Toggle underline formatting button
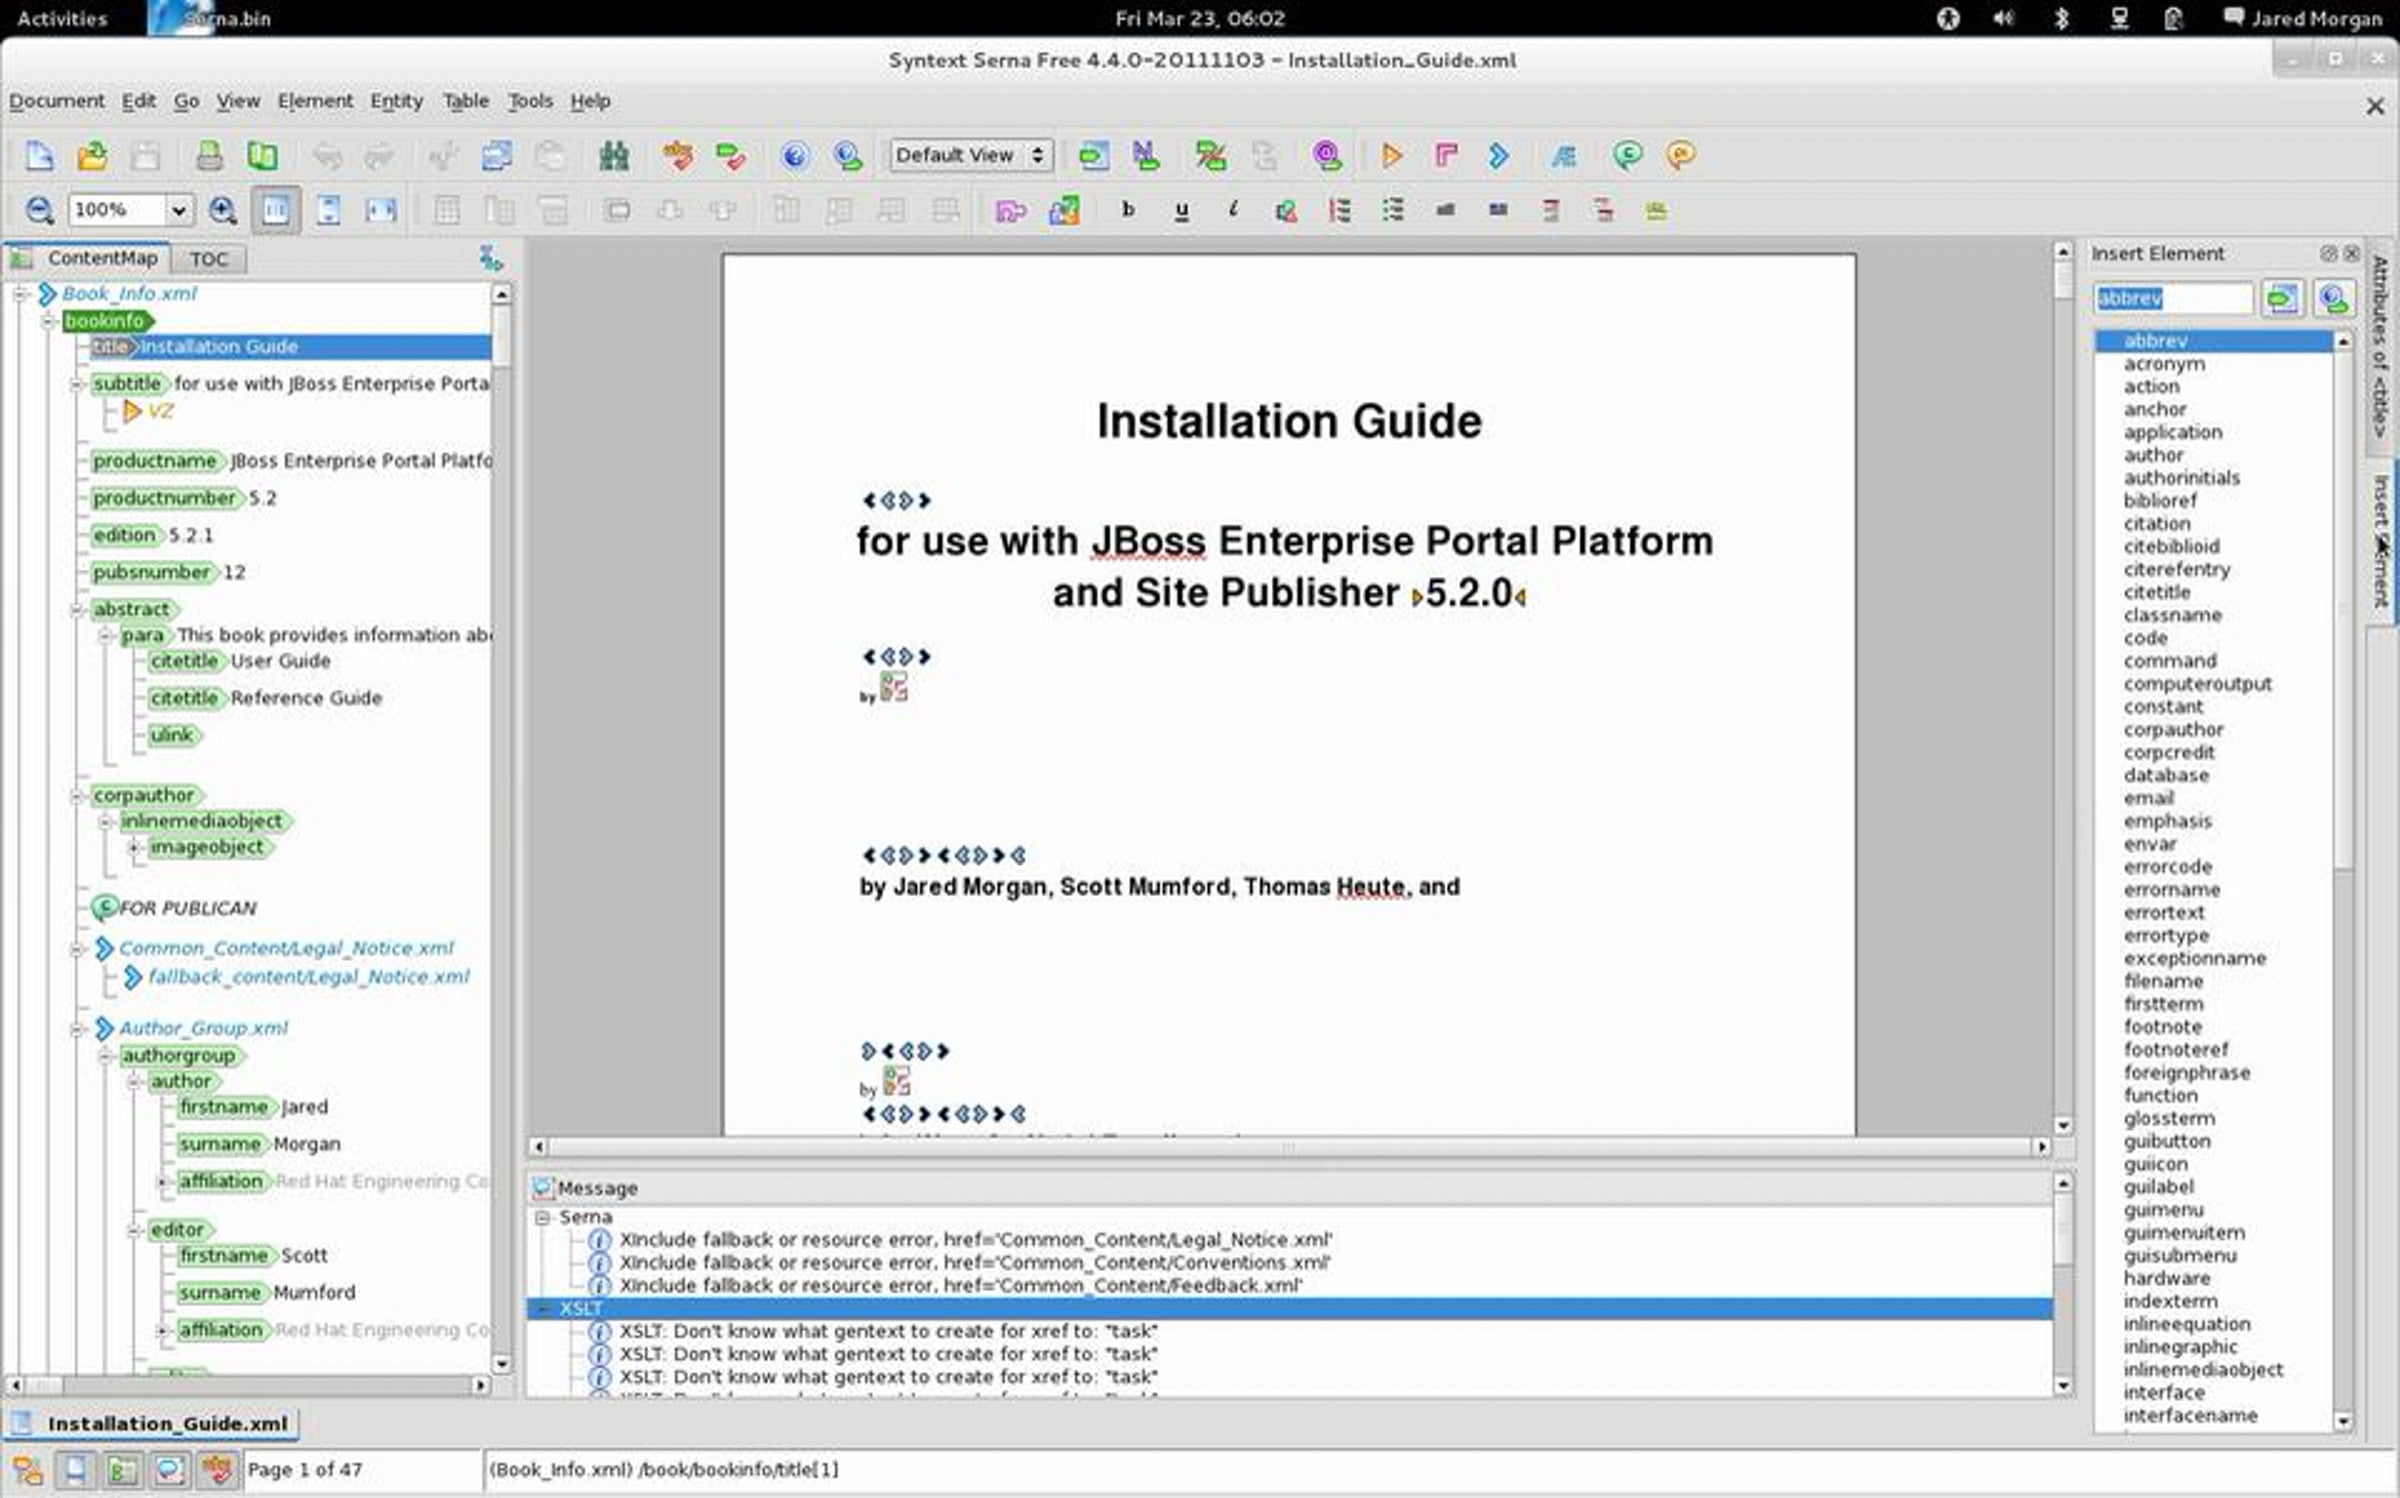 click(x=1181, y=210)
